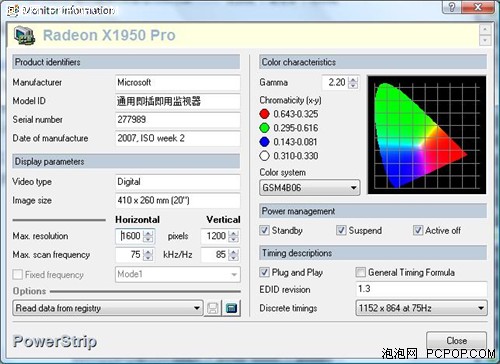500x364 pixels.
Task: Decrease the Gamma value with down arrow
Action: [x=353, y=85]
